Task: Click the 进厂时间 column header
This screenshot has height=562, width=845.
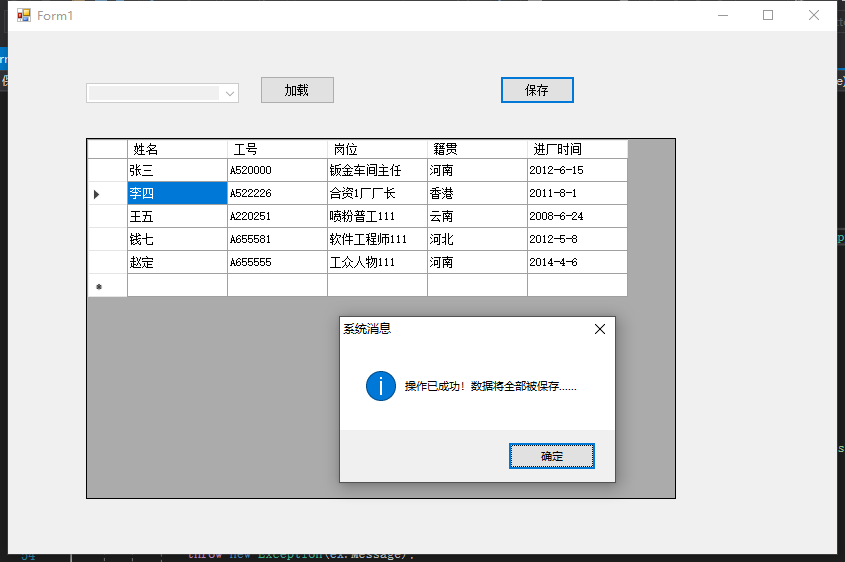Action: (577, 149)
